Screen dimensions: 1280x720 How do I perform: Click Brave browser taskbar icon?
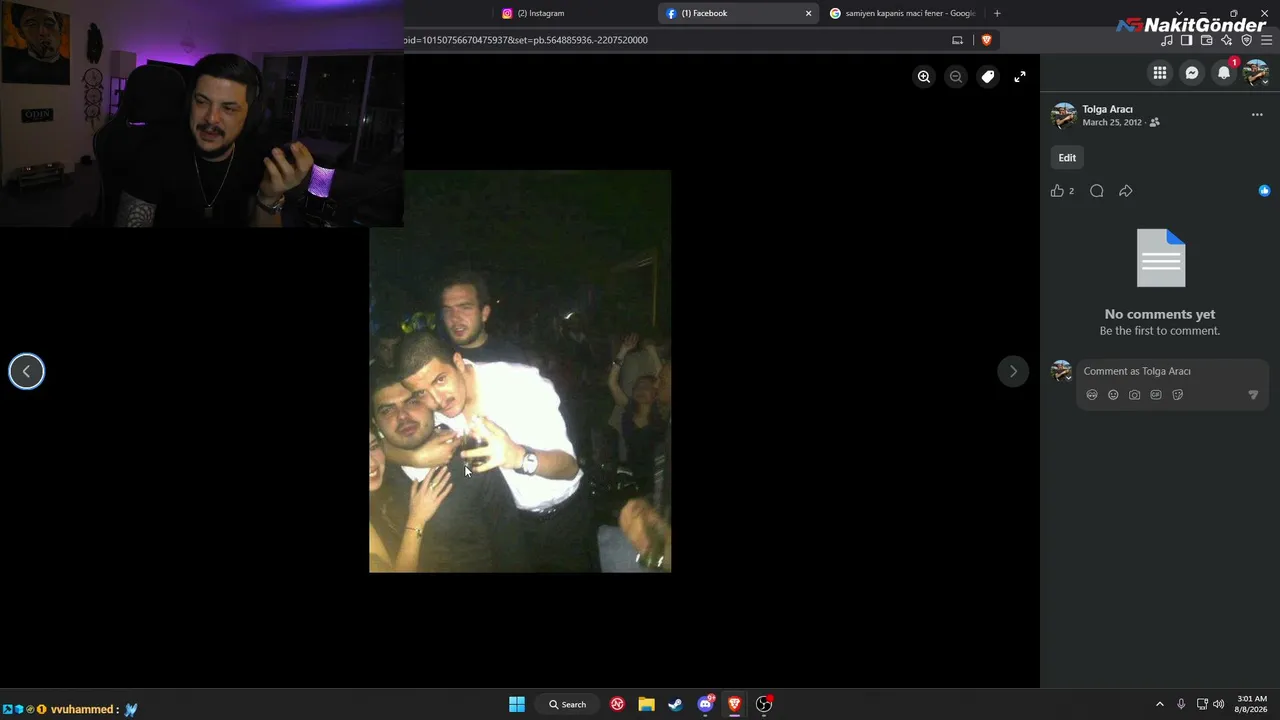(x=734, y=704)
